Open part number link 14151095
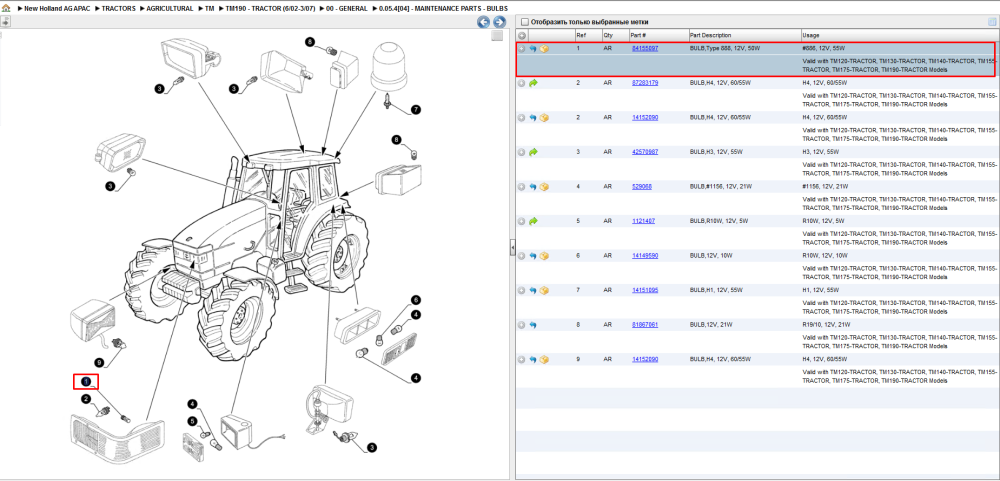 click(x=645, y=290)
